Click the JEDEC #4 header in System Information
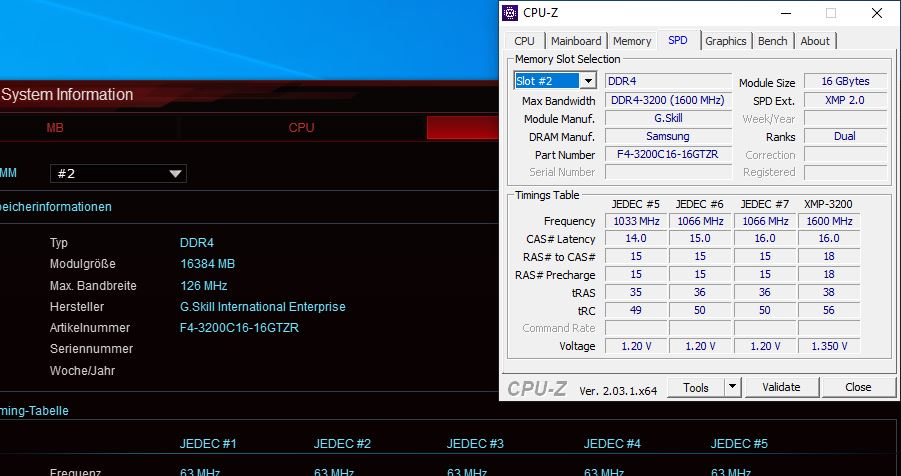 click(x=612, y=444)
